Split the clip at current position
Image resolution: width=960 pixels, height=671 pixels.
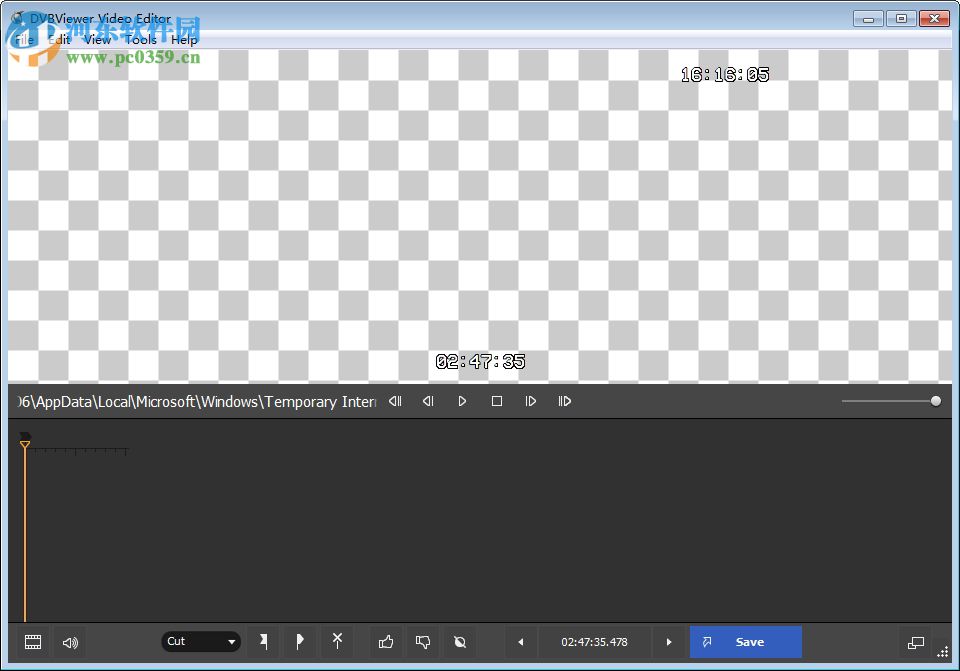click(x=337, y=642)
